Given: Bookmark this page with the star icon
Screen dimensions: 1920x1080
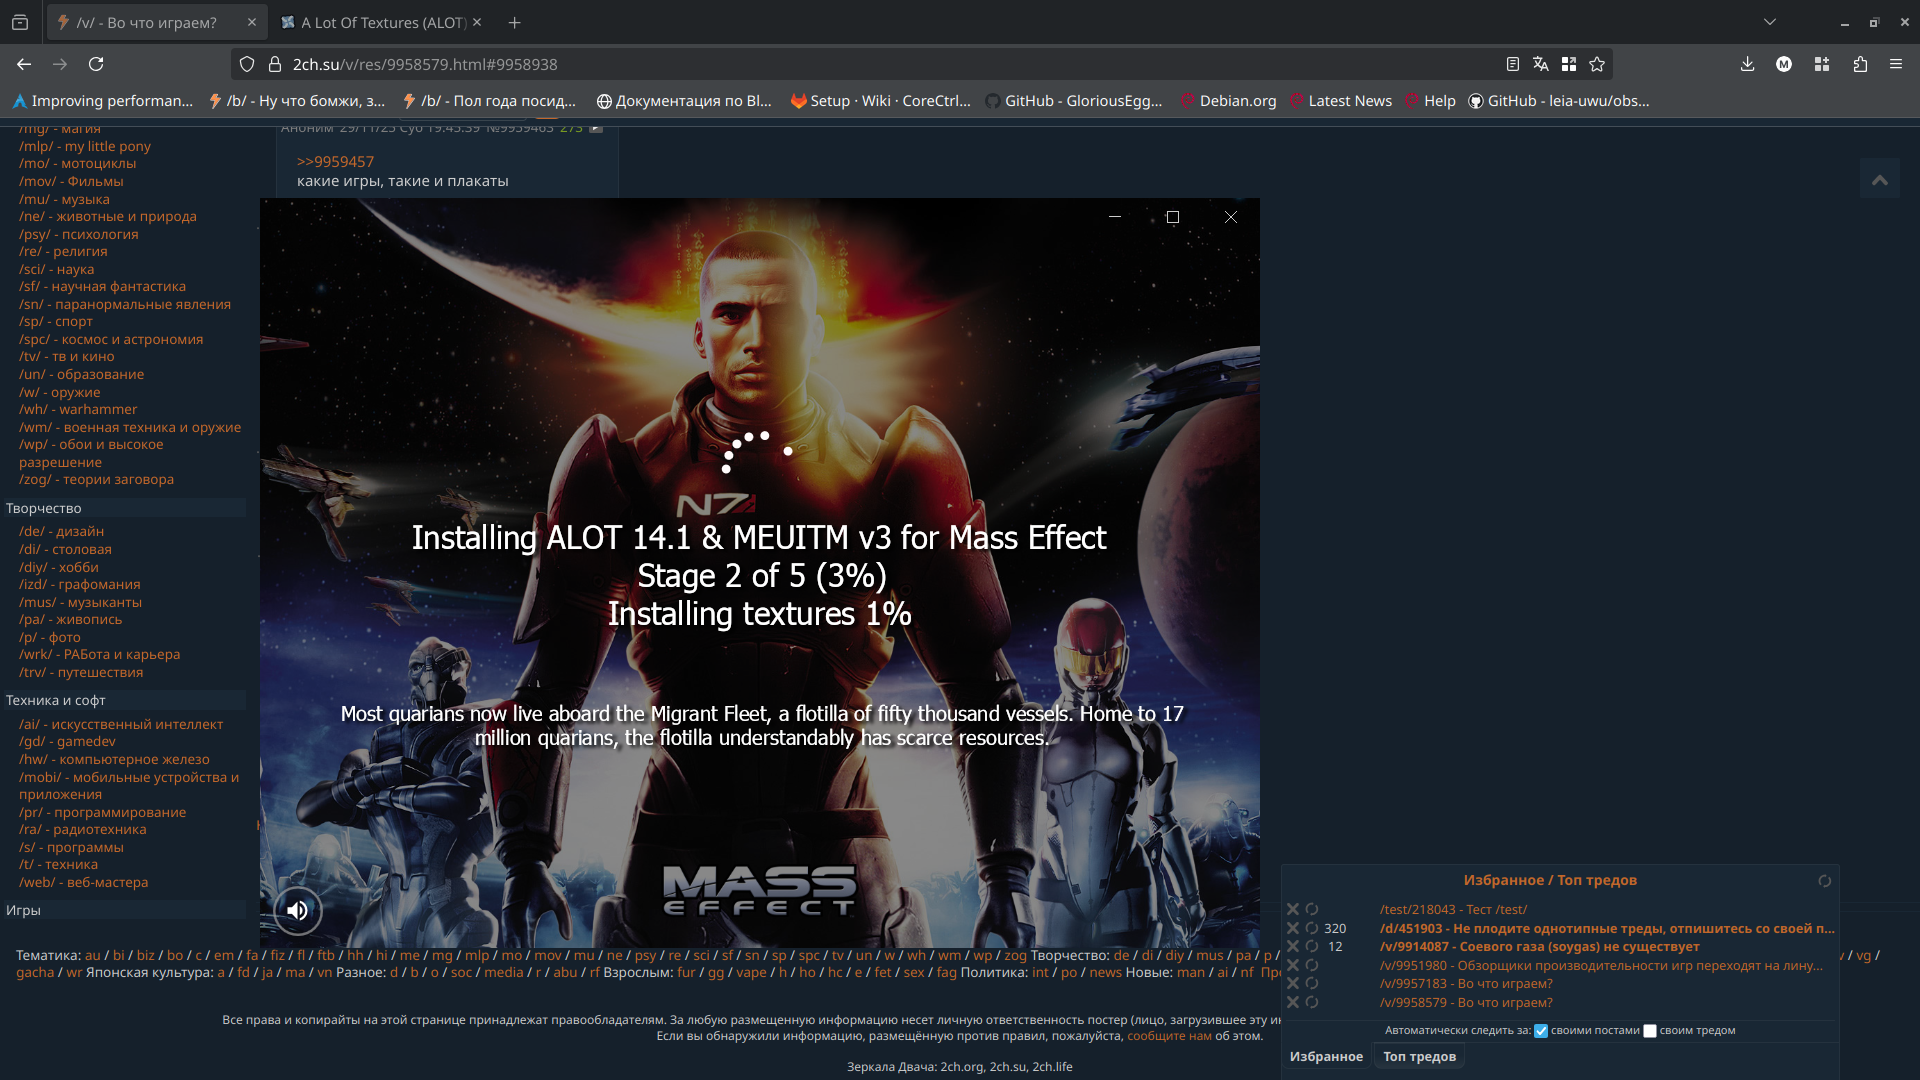Looking at the screenshot, I should coord(1597,64).
